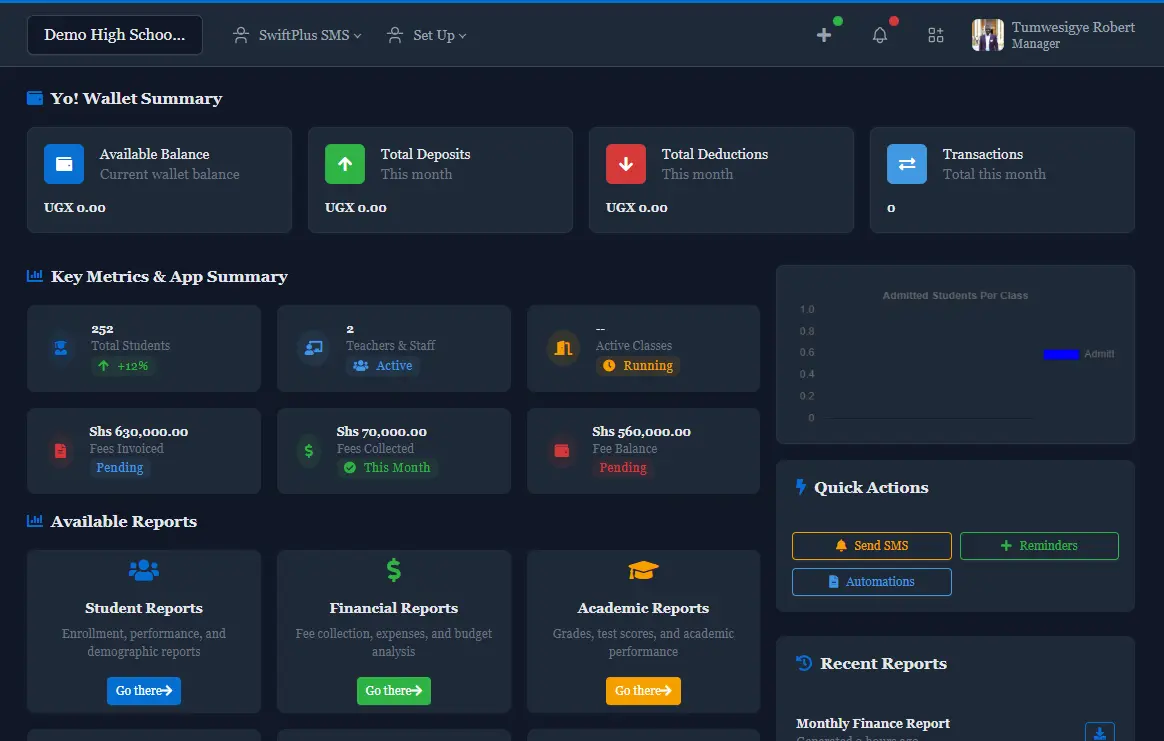Click the green Total Deposits up-arrow icon

coord(344,164)
